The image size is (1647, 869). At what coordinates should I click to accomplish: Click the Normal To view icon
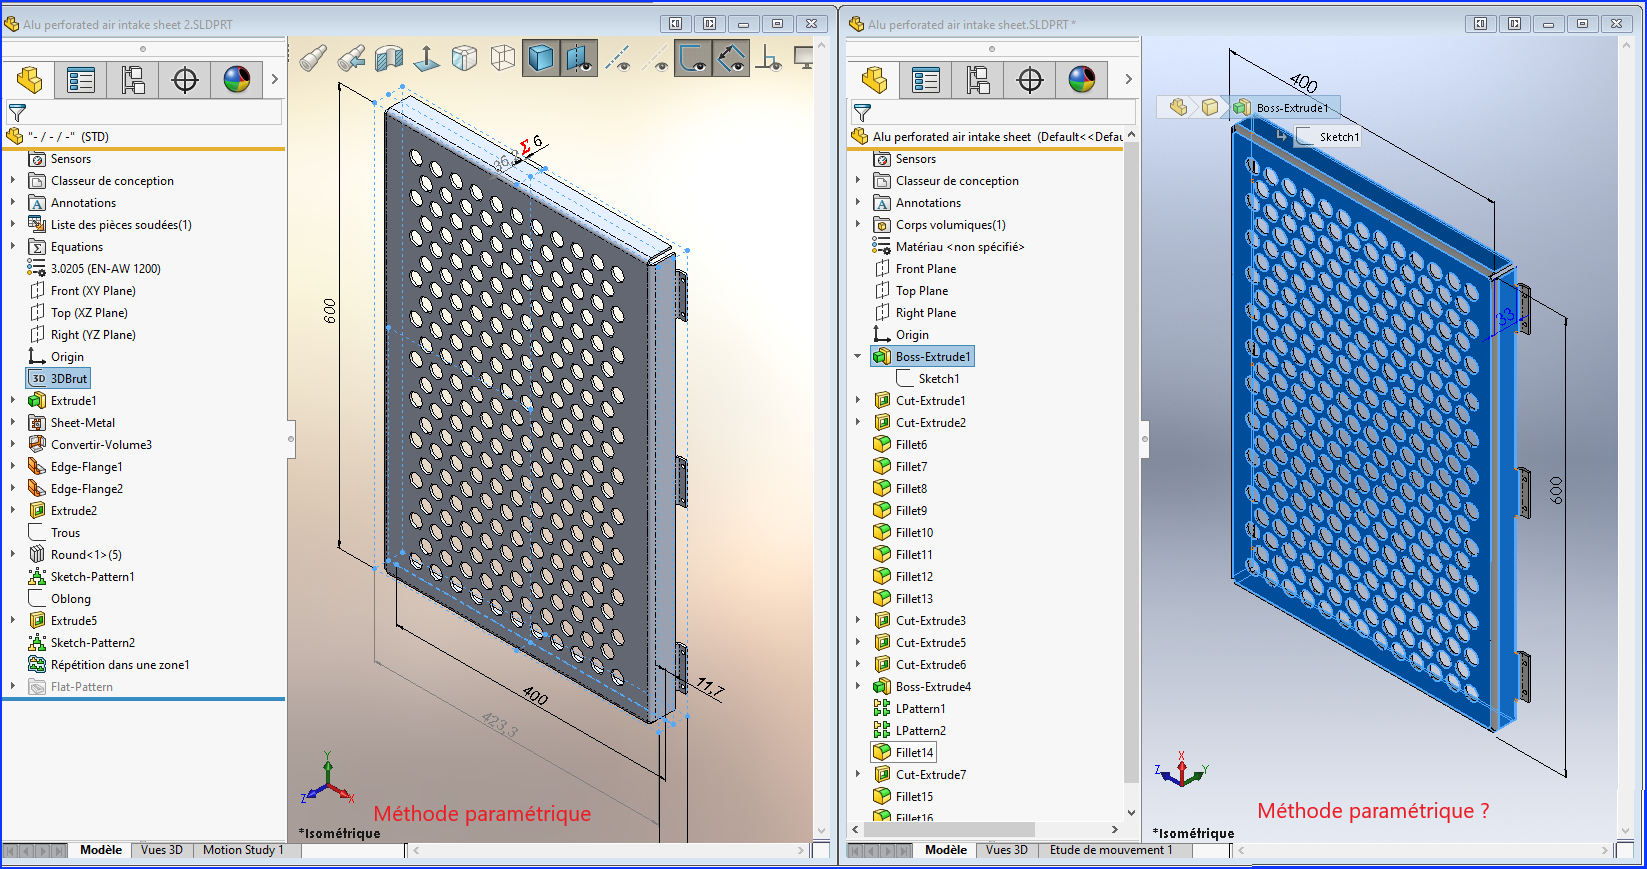click(427, 58)
